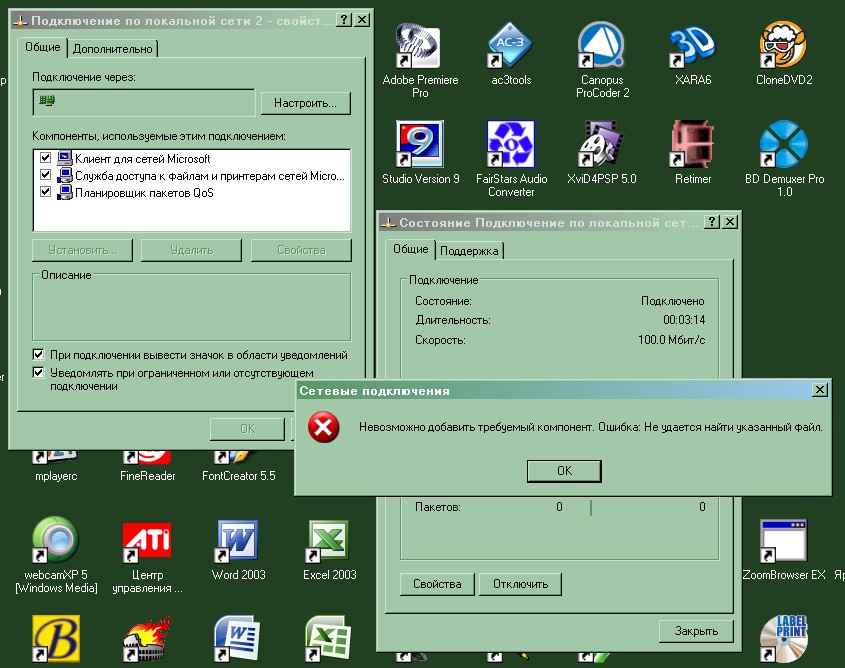This screenshot has width=845, height=668.
Task: Select the Общие tab in properties window
Action: tap(43, 47)
